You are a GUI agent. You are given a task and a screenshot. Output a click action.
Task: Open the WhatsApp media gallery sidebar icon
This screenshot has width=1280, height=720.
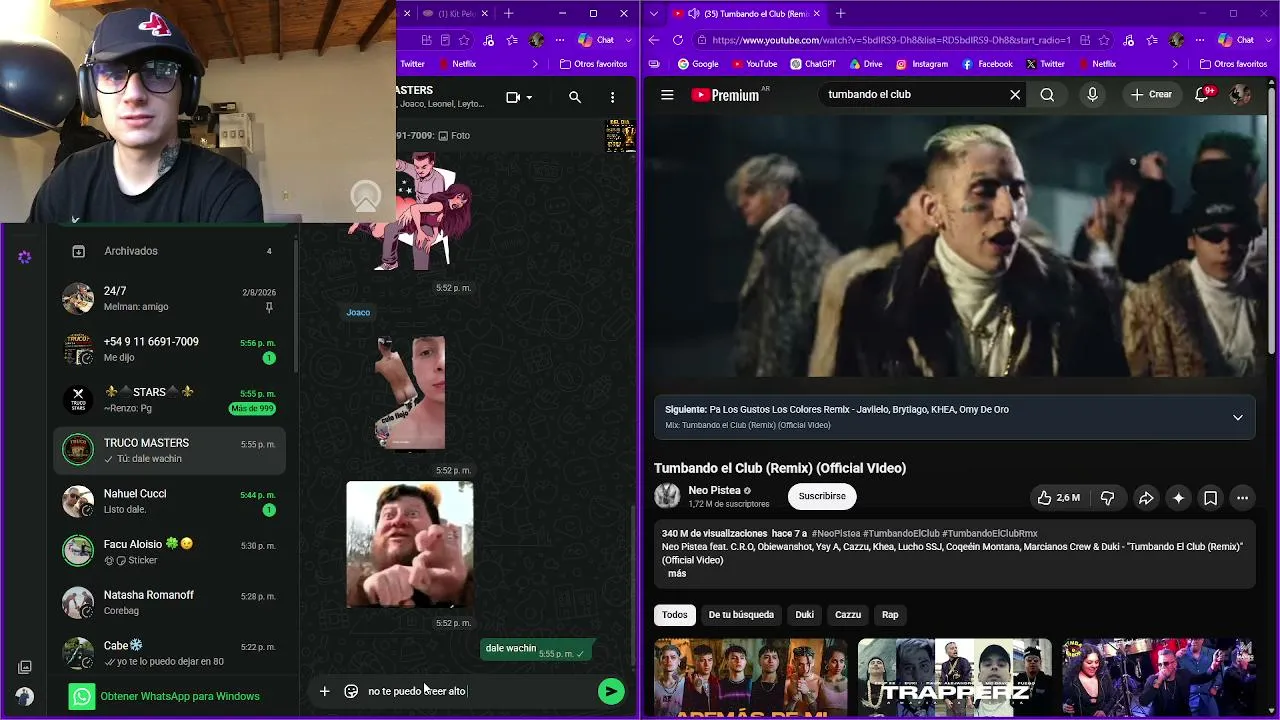(25, 667)
